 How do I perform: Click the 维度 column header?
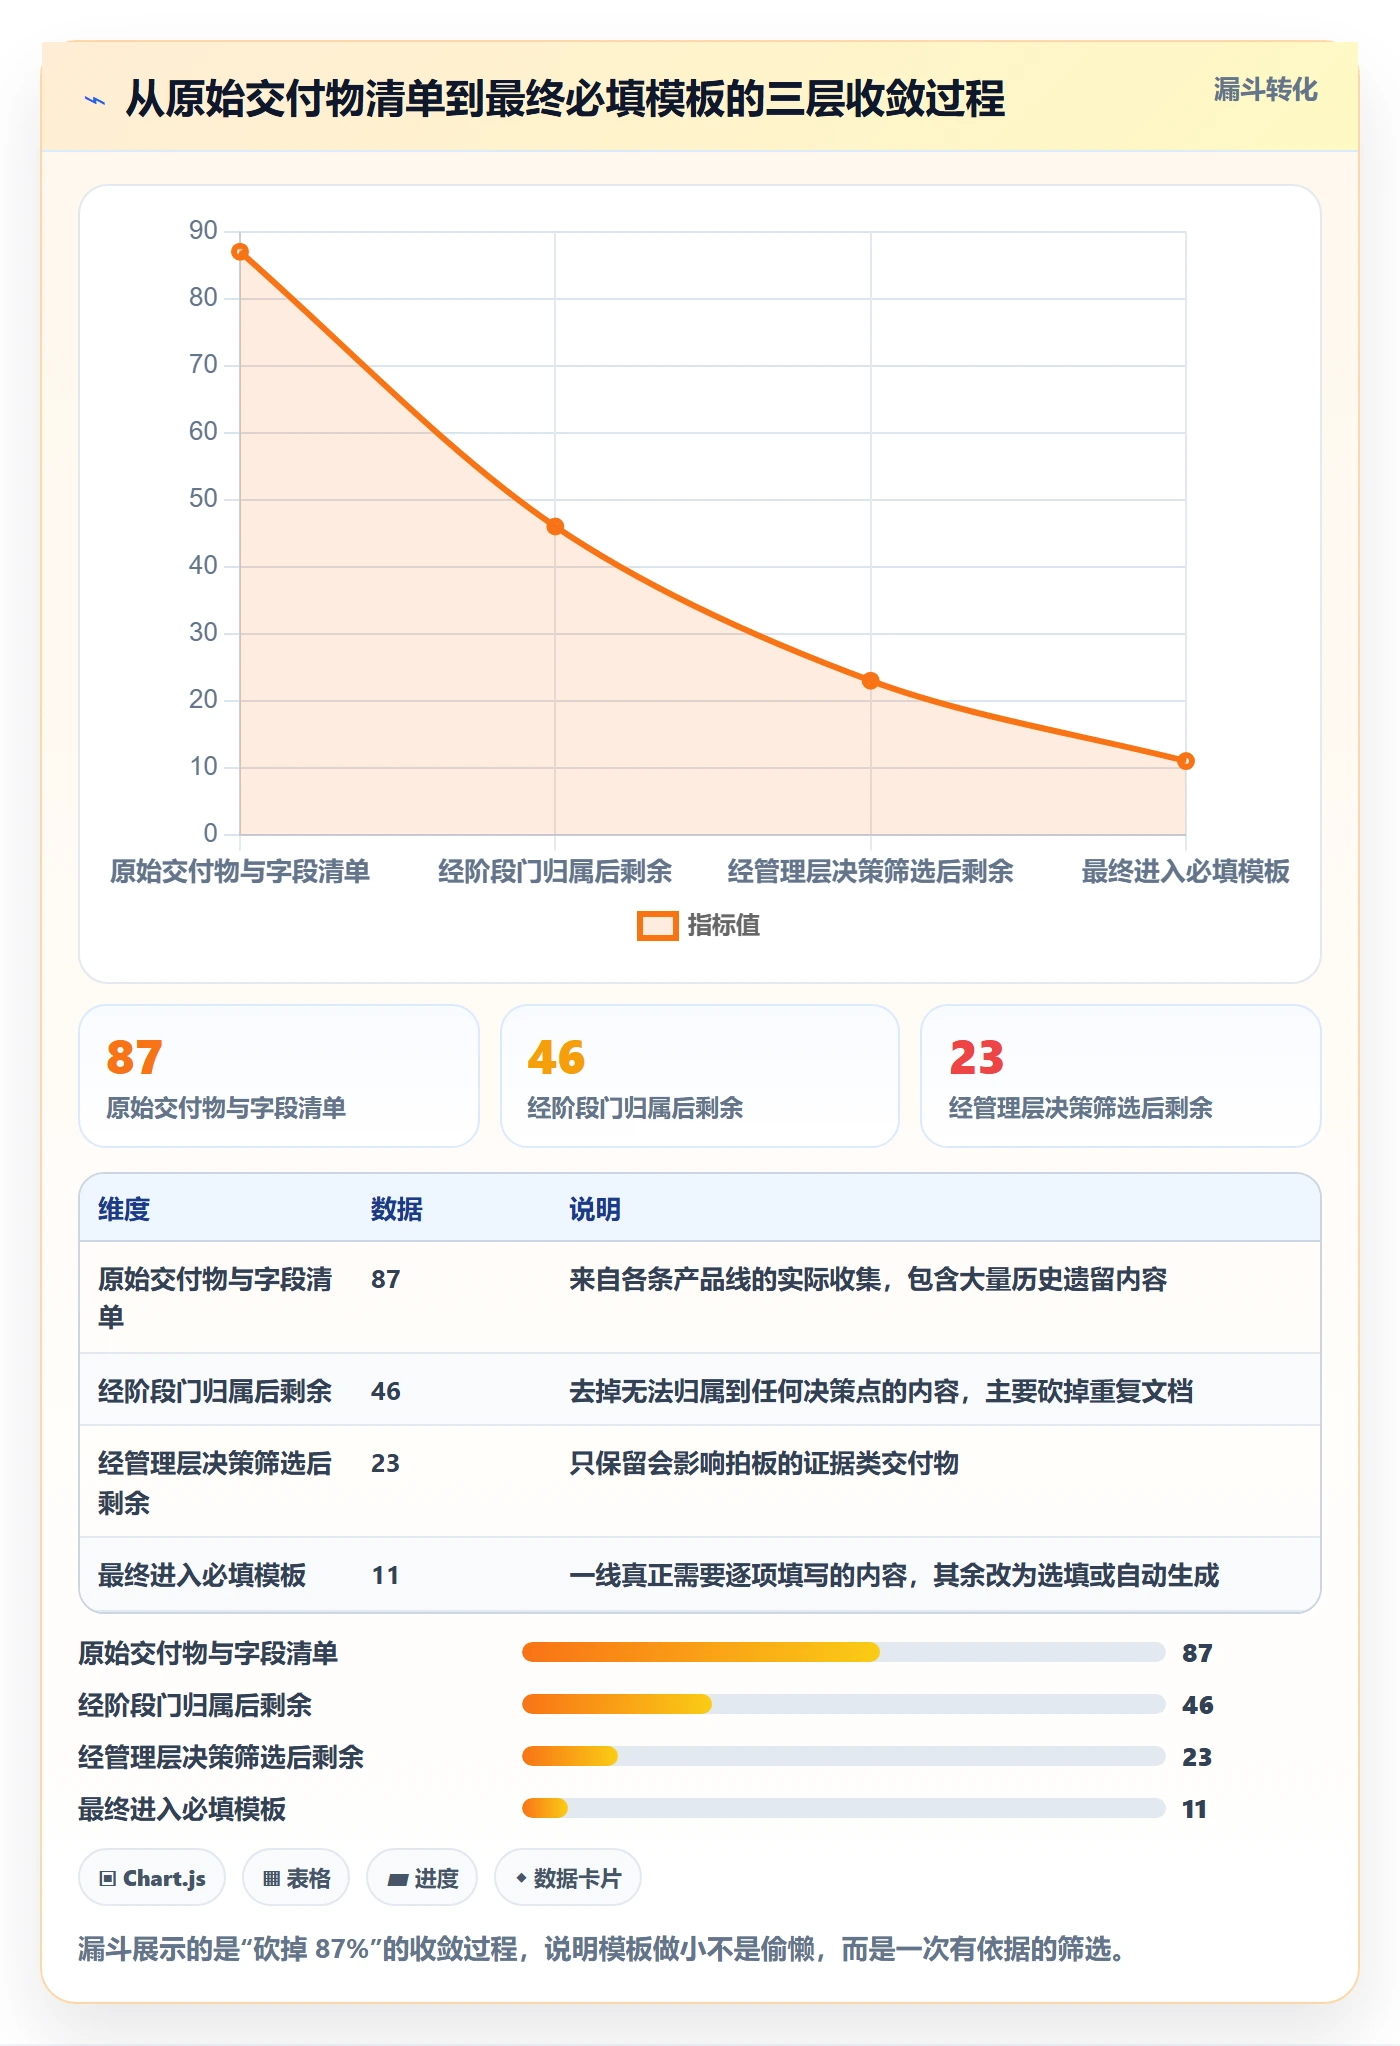point(124,1209)
